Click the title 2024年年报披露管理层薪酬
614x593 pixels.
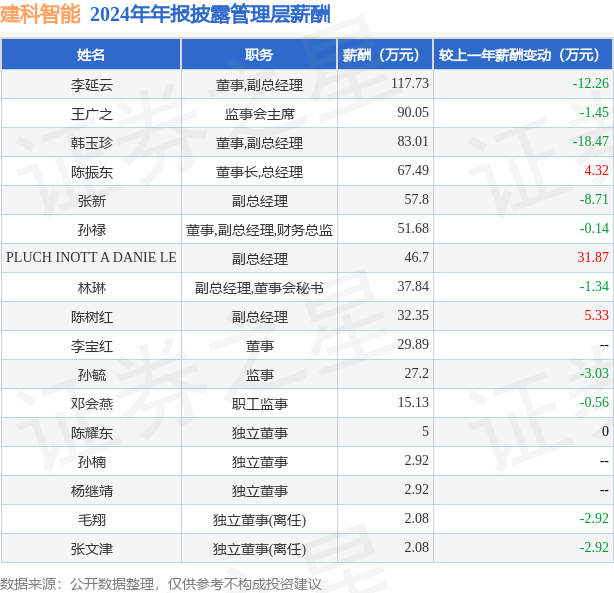210,14
